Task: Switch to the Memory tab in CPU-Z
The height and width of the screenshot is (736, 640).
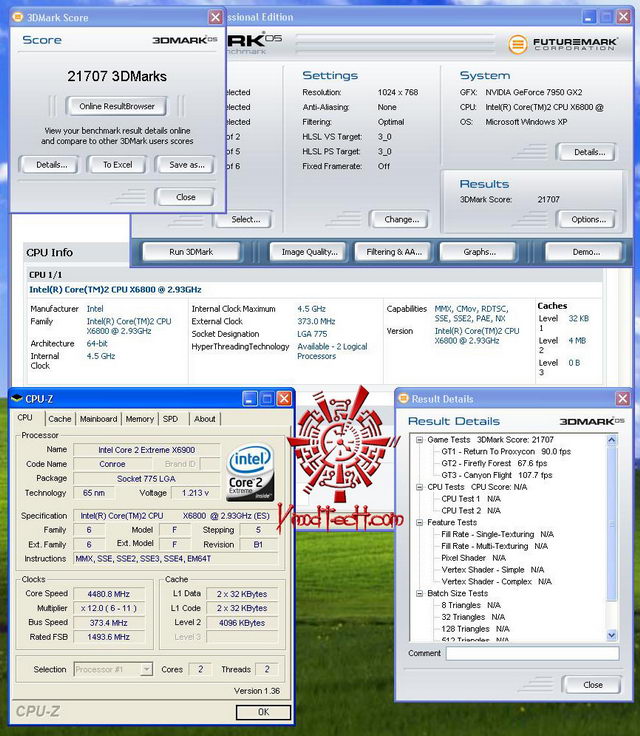Action: (139, 419)
